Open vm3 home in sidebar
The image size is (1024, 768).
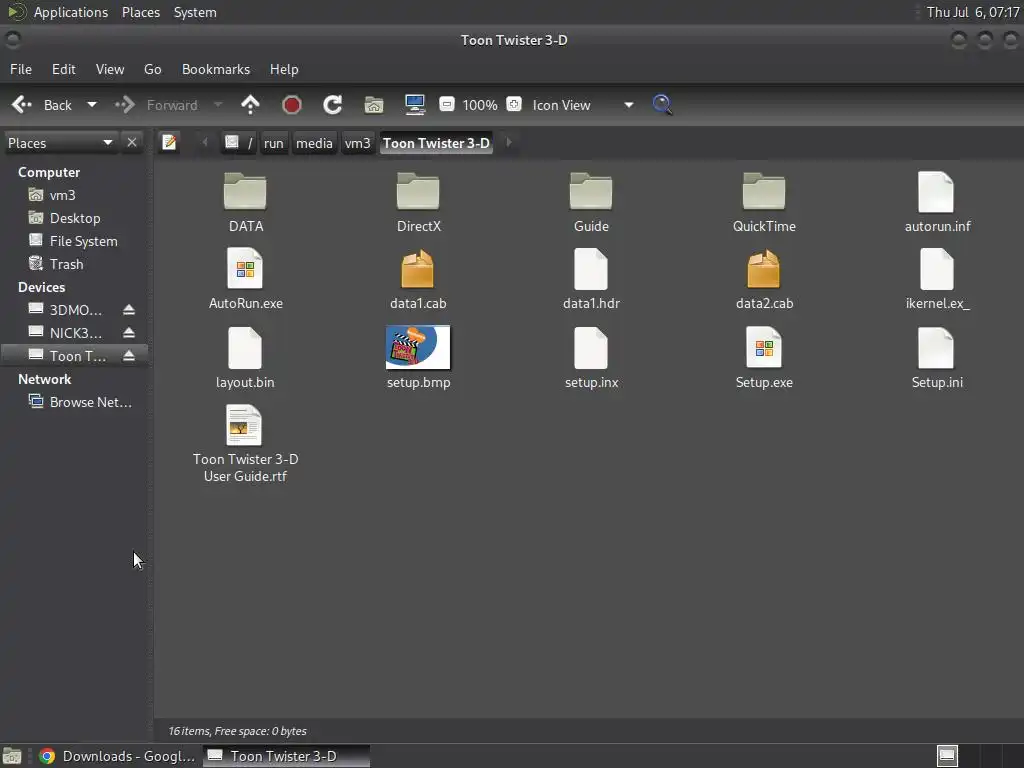click(74, 195)
